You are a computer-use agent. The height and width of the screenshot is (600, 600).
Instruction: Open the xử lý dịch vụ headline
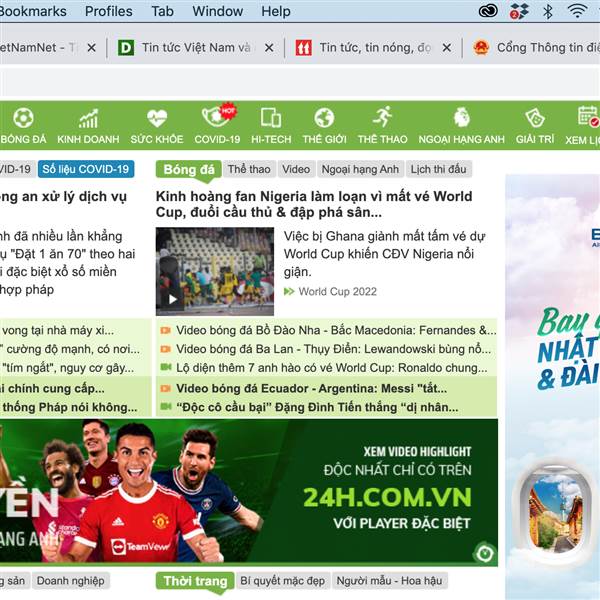63,197
